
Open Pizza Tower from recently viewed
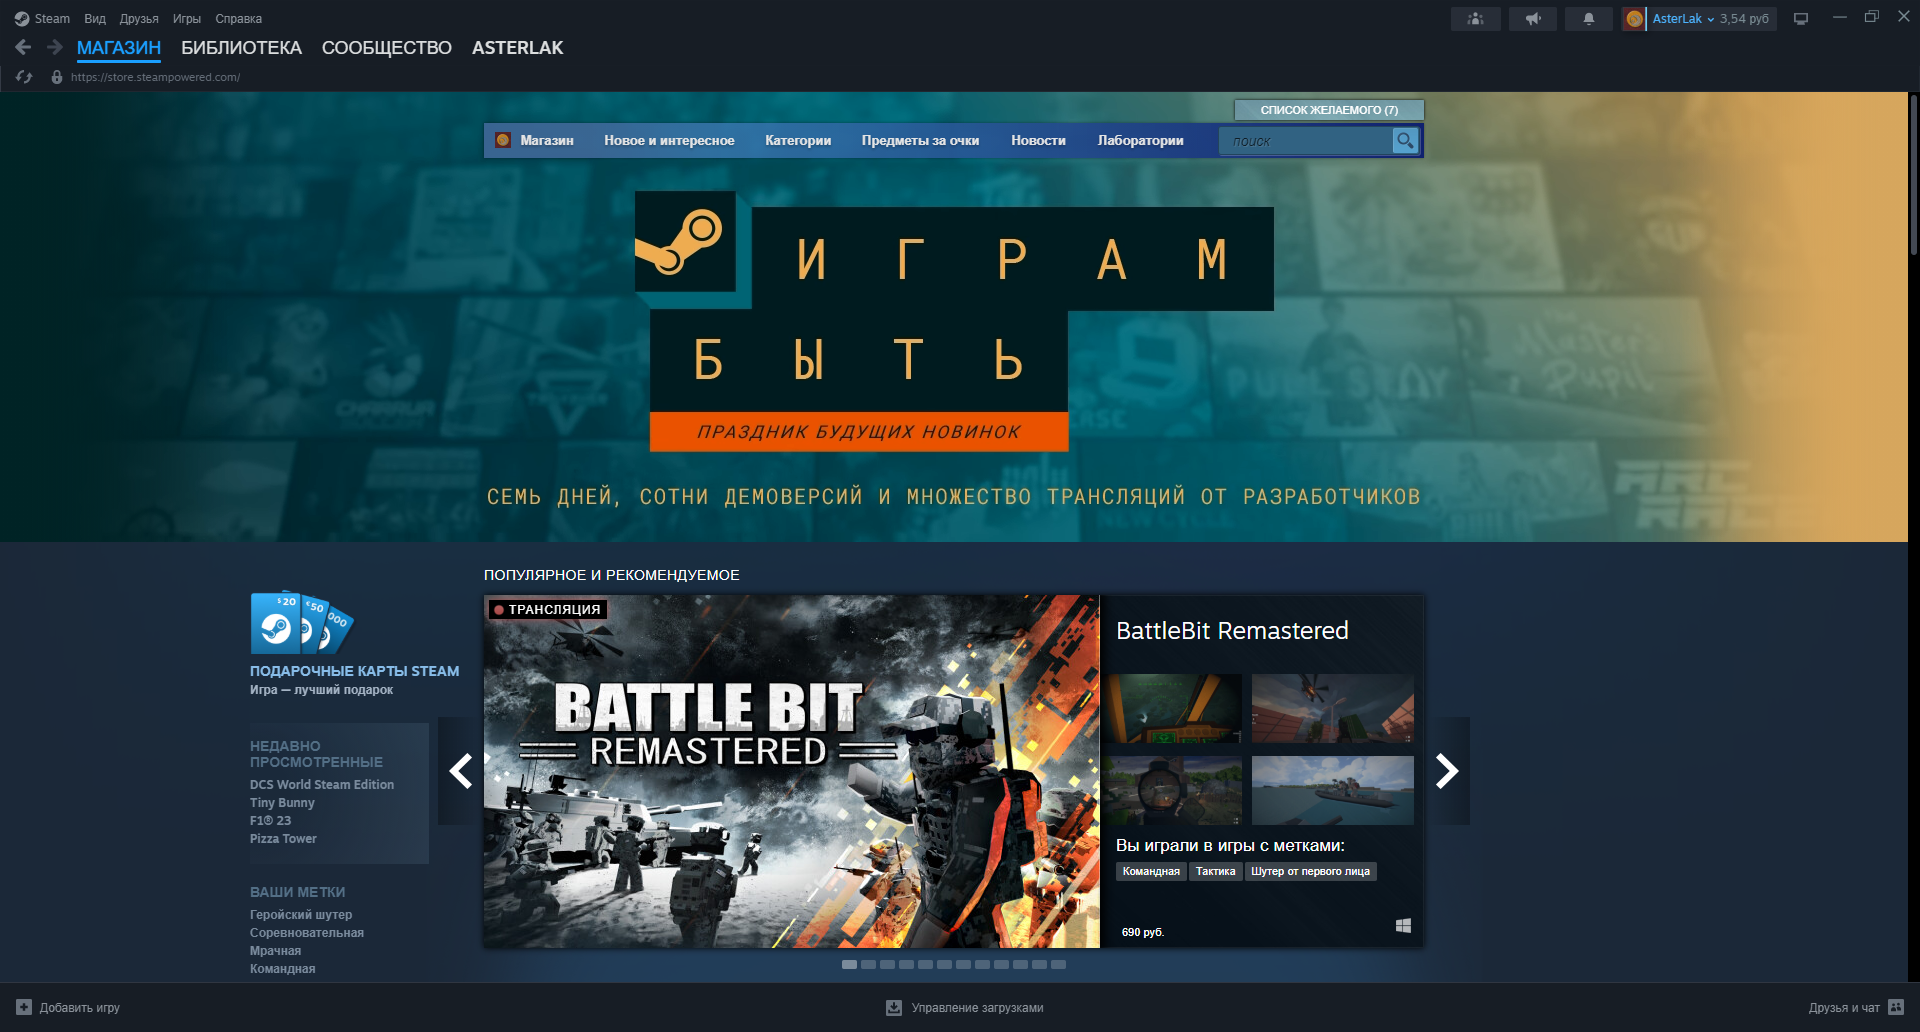[x=283, y=839]
